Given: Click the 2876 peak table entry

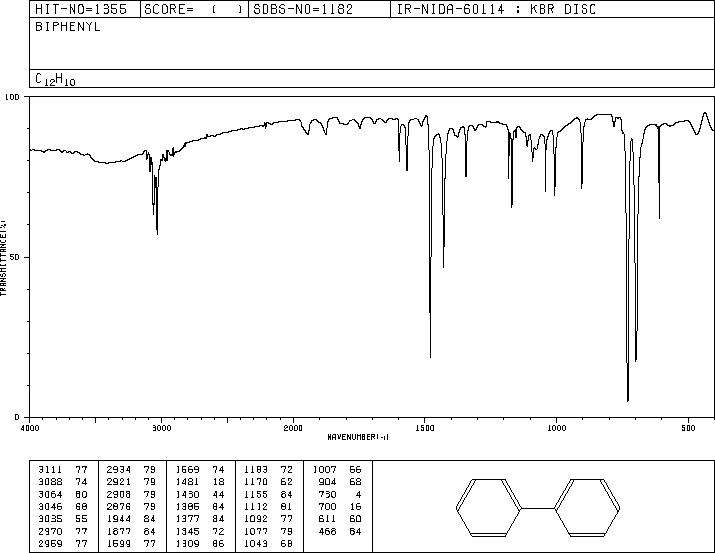Looking at the screenshot, I should (x=131, y=506).
